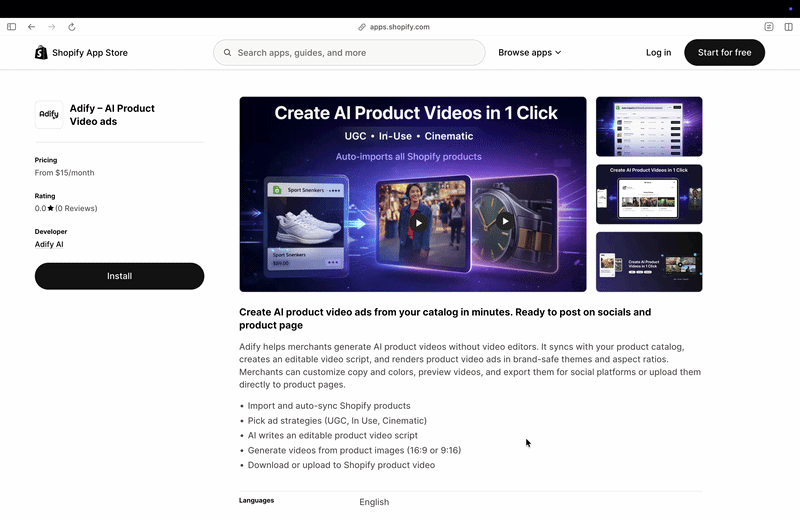Open the first thumbnail with product list
The height and width of the screenshot is (520, 800).
click(x=649, y=127)
